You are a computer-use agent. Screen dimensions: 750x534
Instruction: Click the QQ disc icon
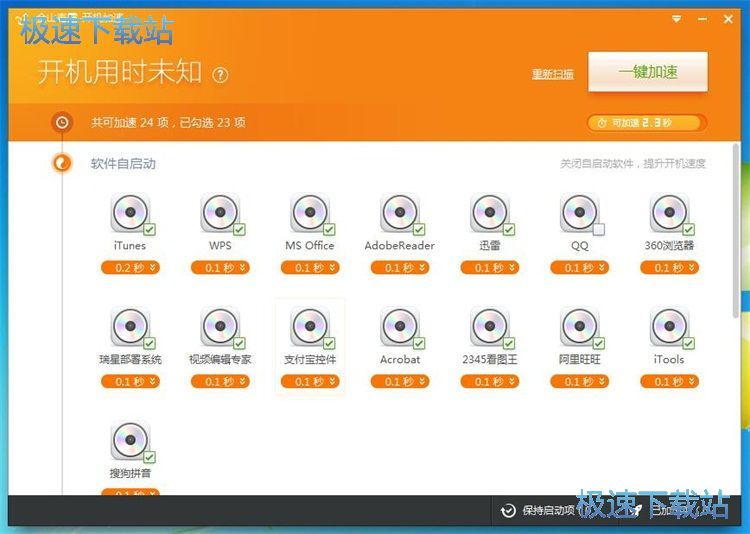(x=579, y=212)
